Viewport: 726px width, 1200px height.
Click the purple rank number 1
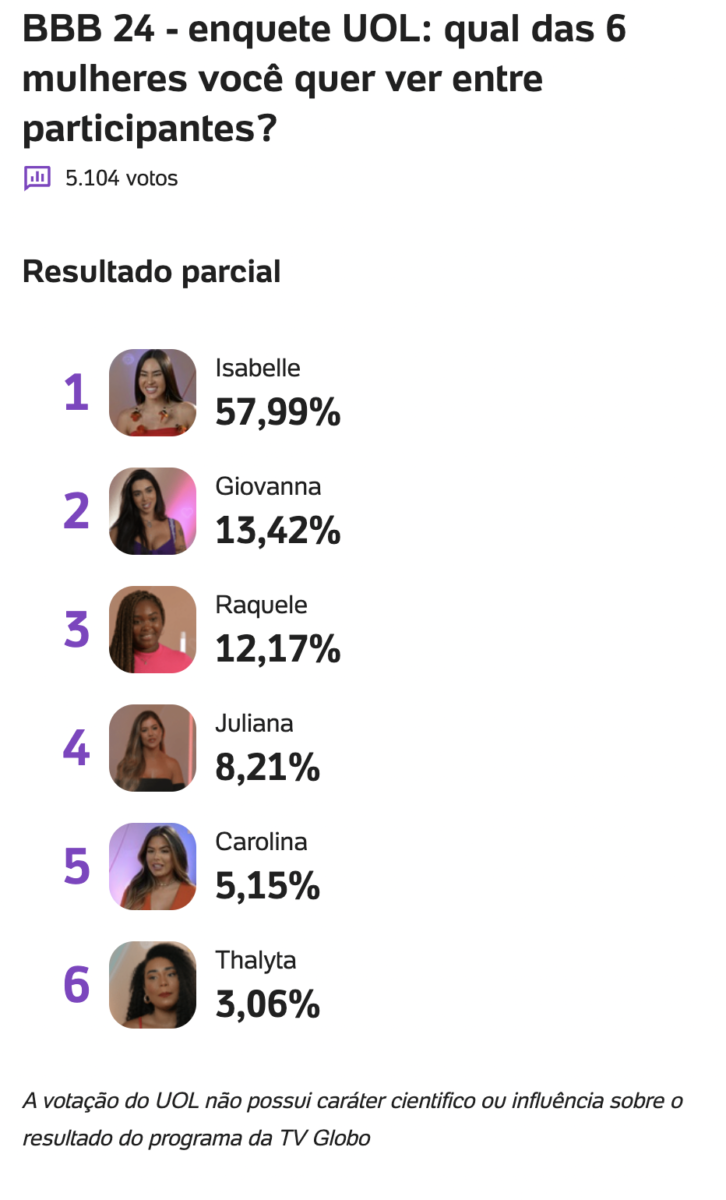click(x=76, y=393)
